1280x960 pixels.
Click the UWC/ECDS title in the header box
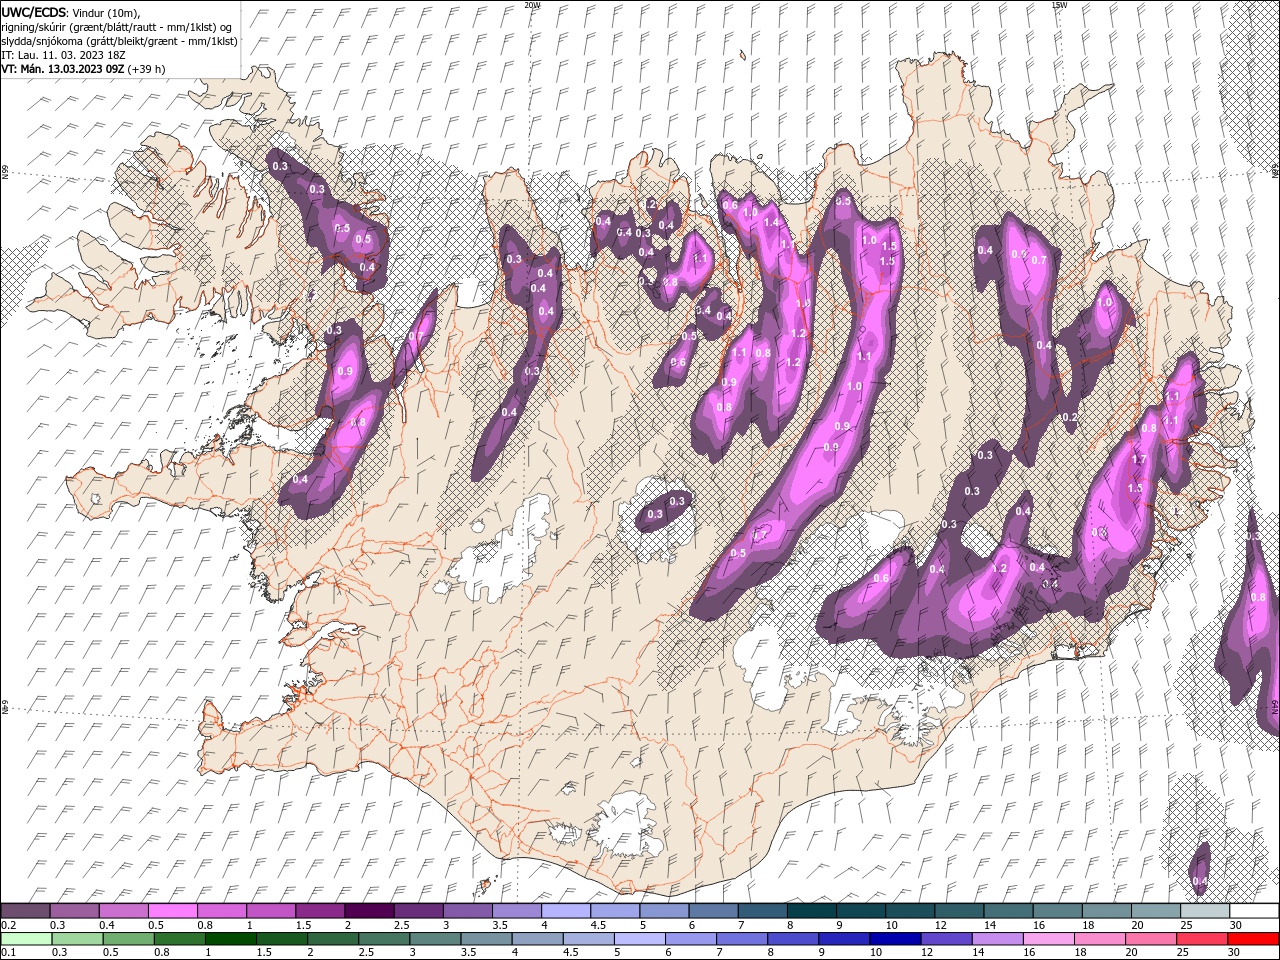pos(34,12)
